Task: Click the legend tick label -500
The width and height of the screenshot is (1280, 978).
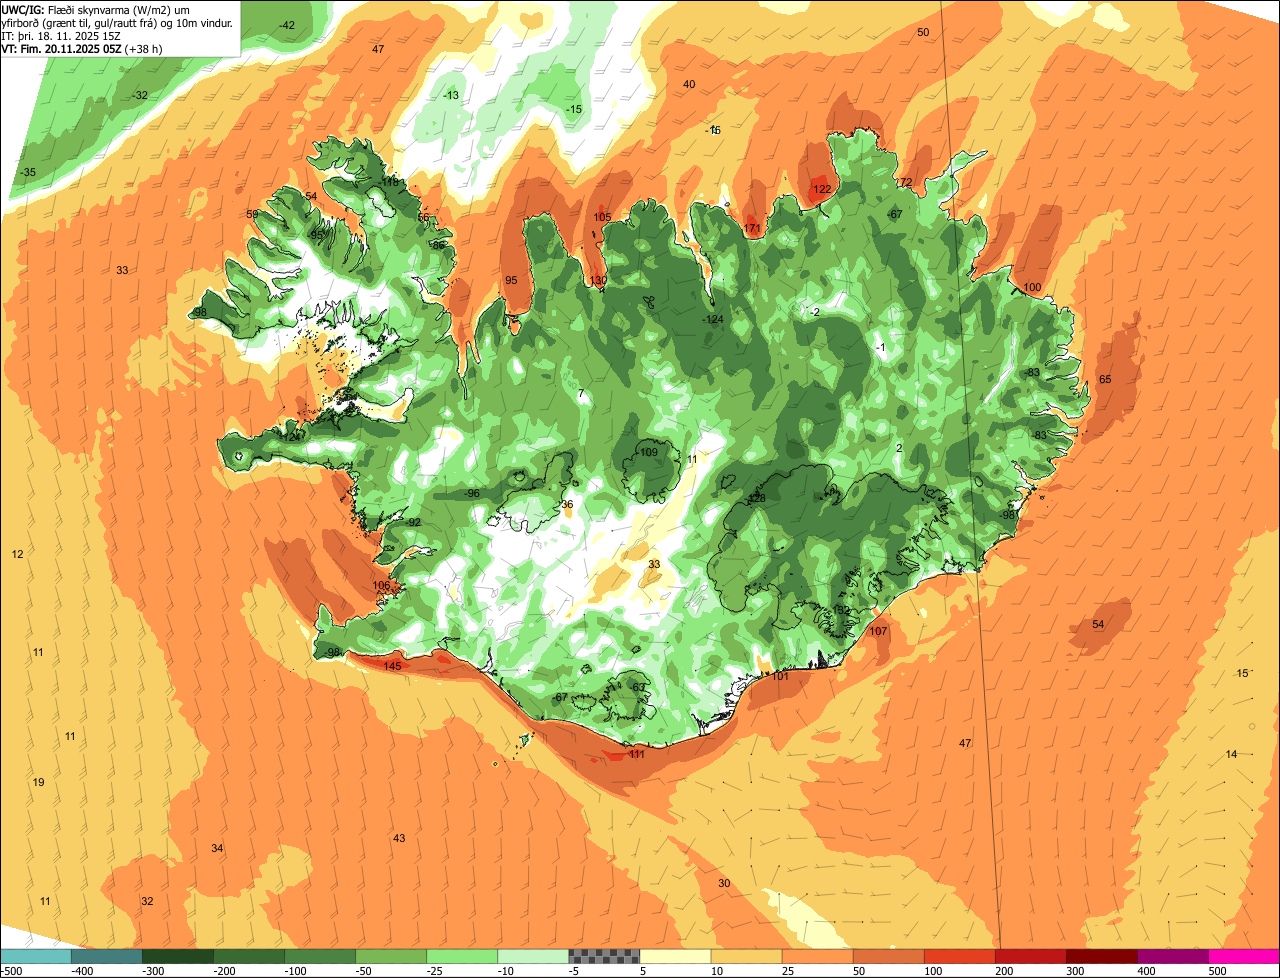Action: pos(11,971)
